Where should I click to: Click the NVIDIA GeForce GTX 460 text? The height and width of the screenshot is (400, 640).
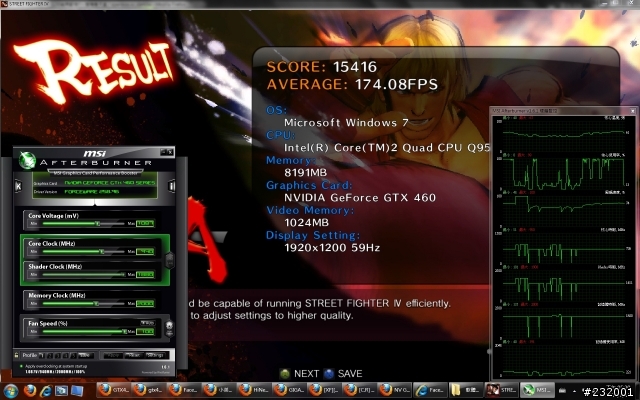coord(360,198)
